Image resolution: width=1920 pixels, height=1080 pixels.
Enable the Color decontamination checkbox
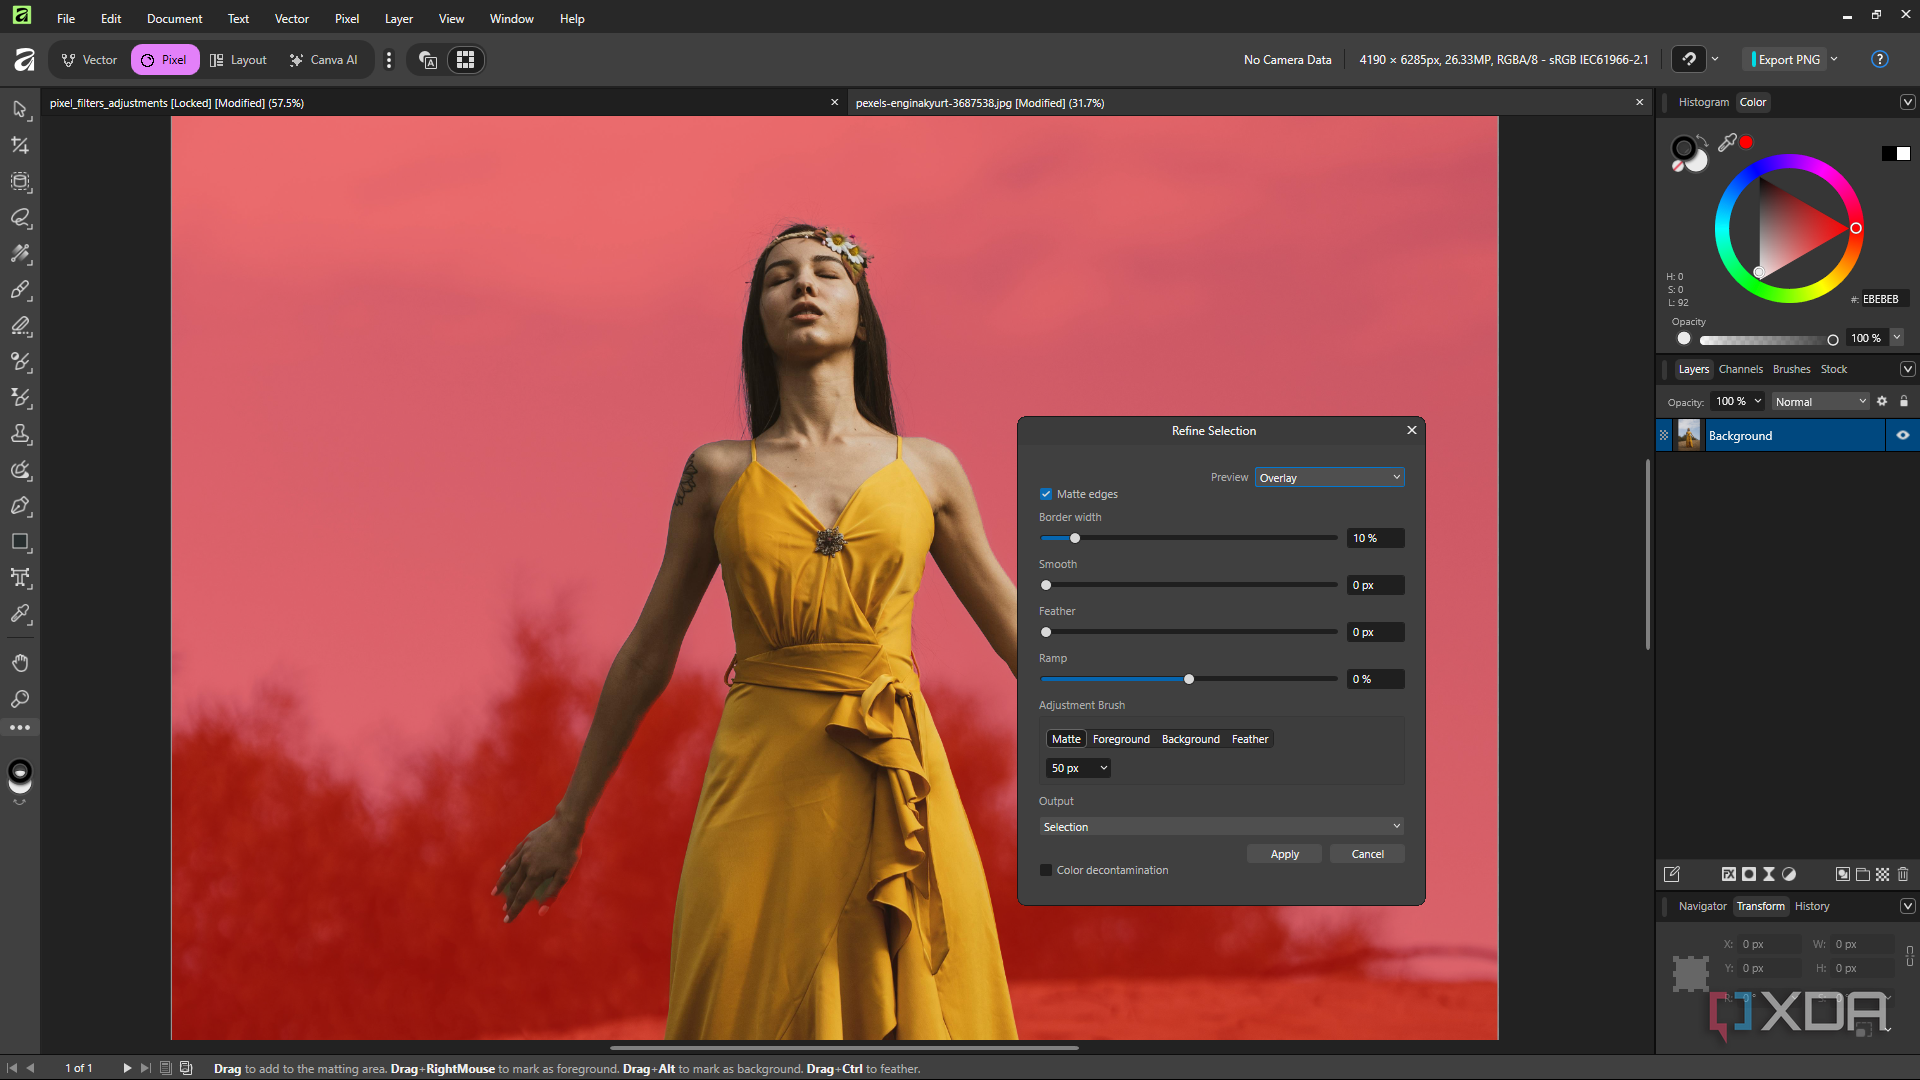point(1046,870)
